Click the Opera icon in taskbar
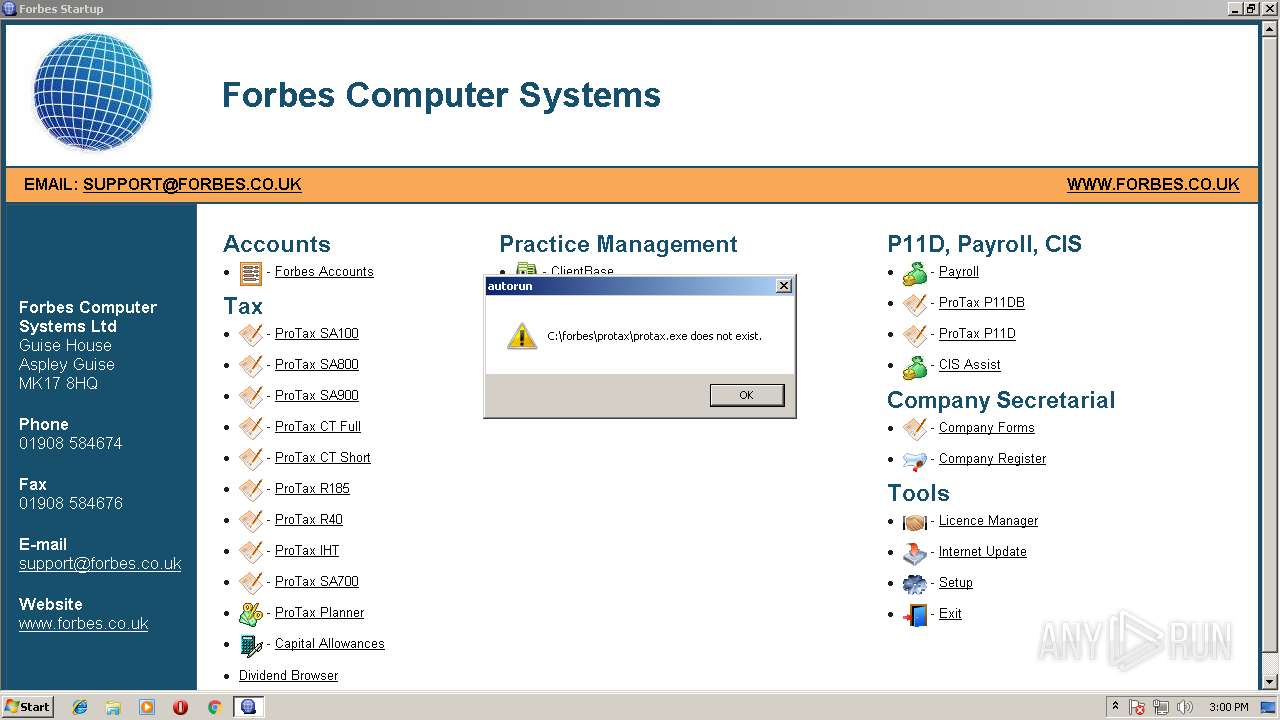The width and height of the screenshot is (1280, 720). 180,707
